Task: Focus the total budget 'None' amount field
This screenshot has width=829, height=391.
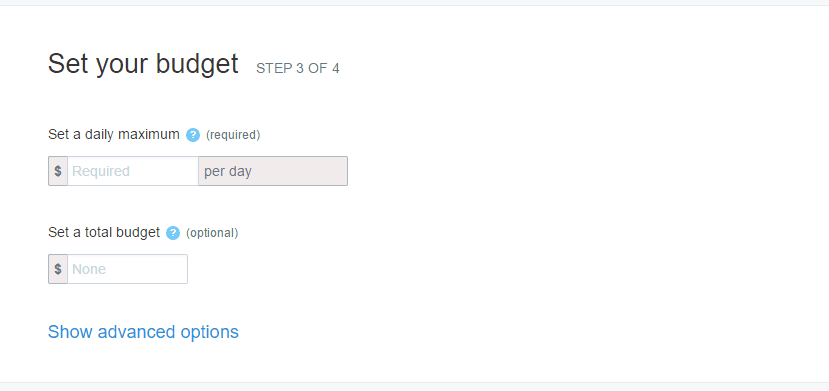Action: [127, 269]
